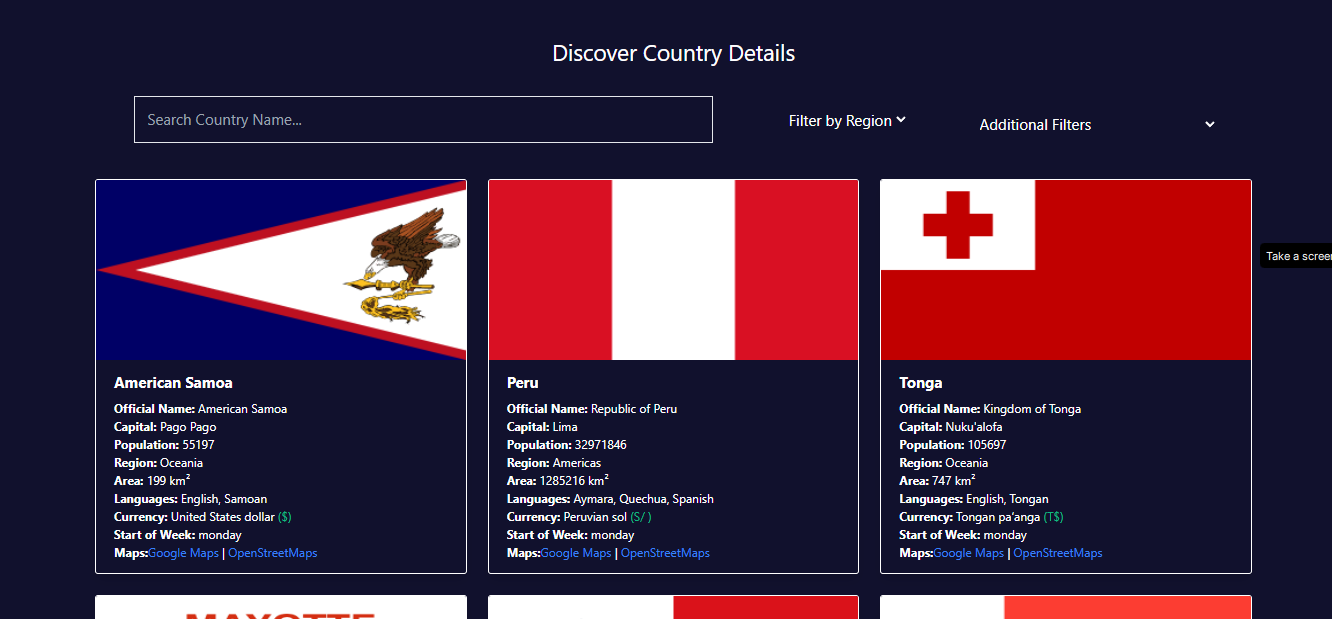
Task: Click the Tonga flag image
Action: (x=1066, y=270)
